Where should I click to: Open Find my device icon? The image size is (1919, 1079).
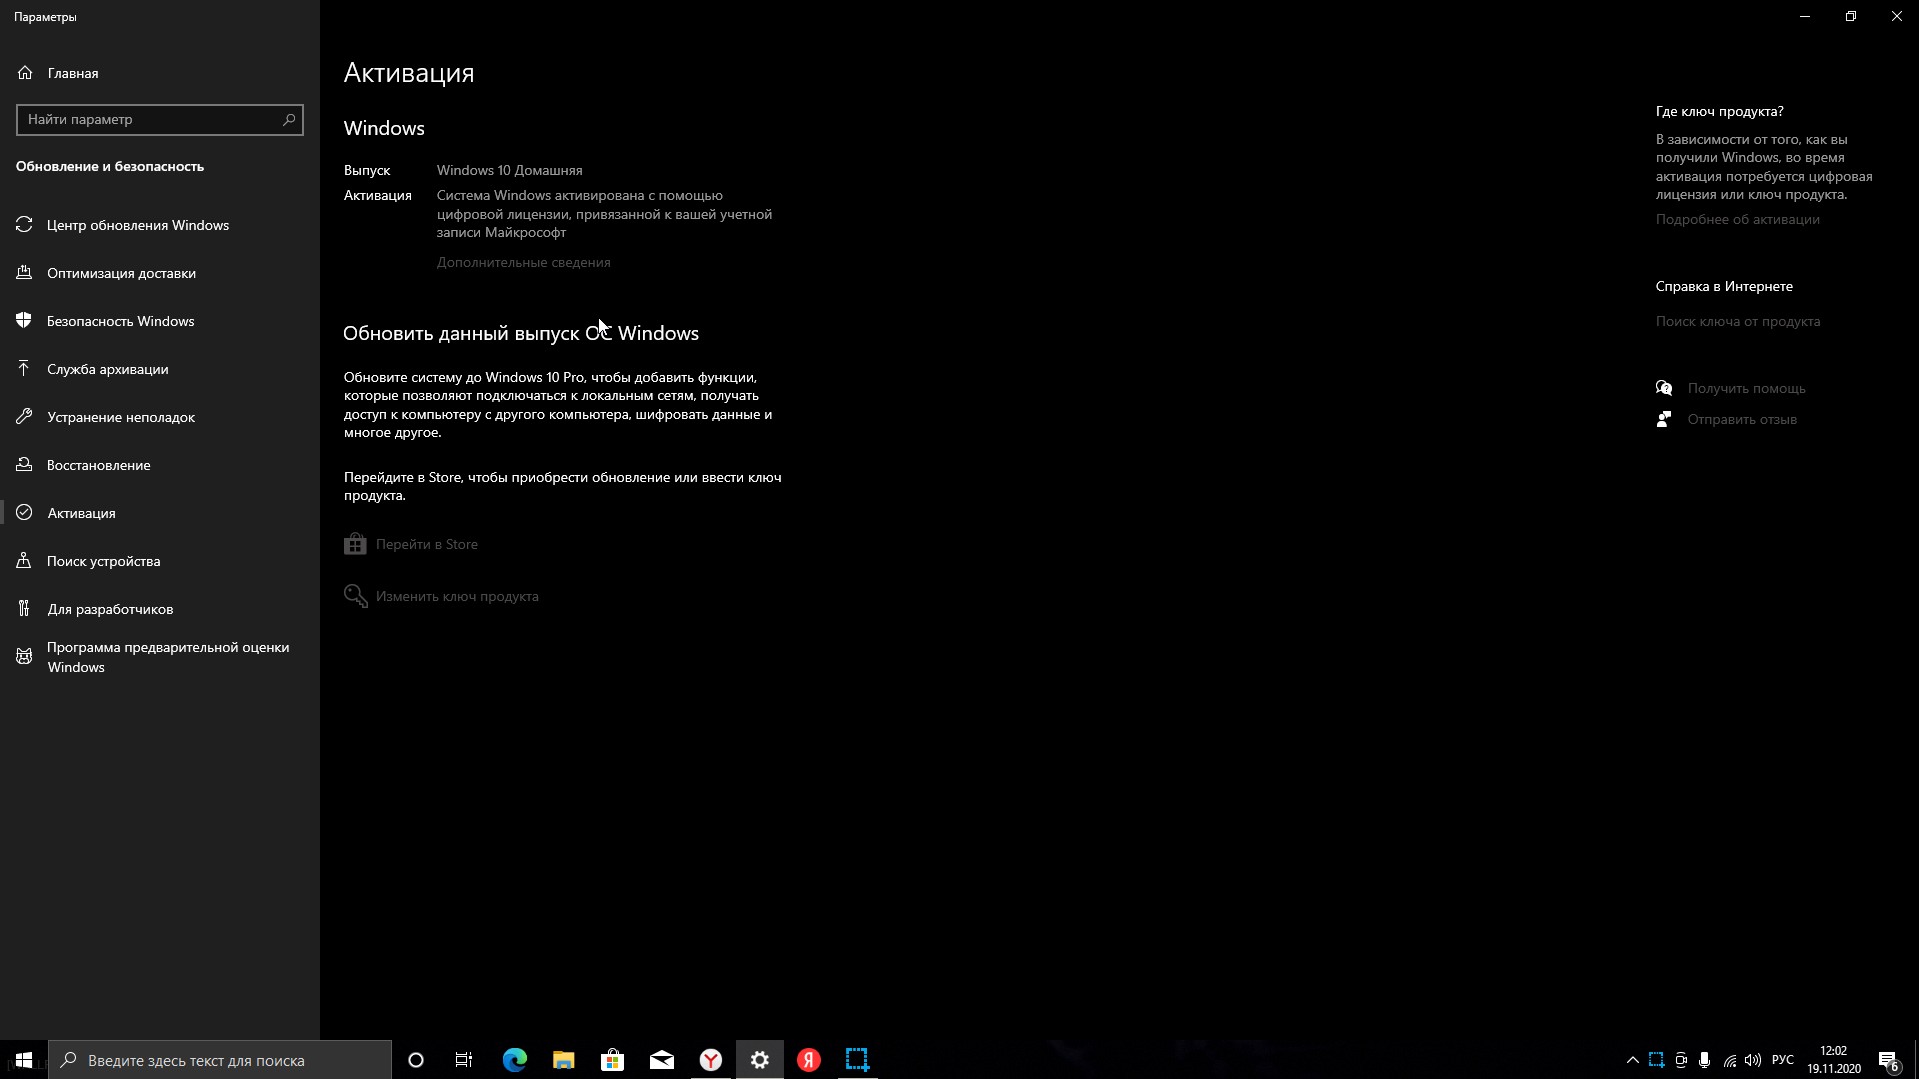point(24,561)
